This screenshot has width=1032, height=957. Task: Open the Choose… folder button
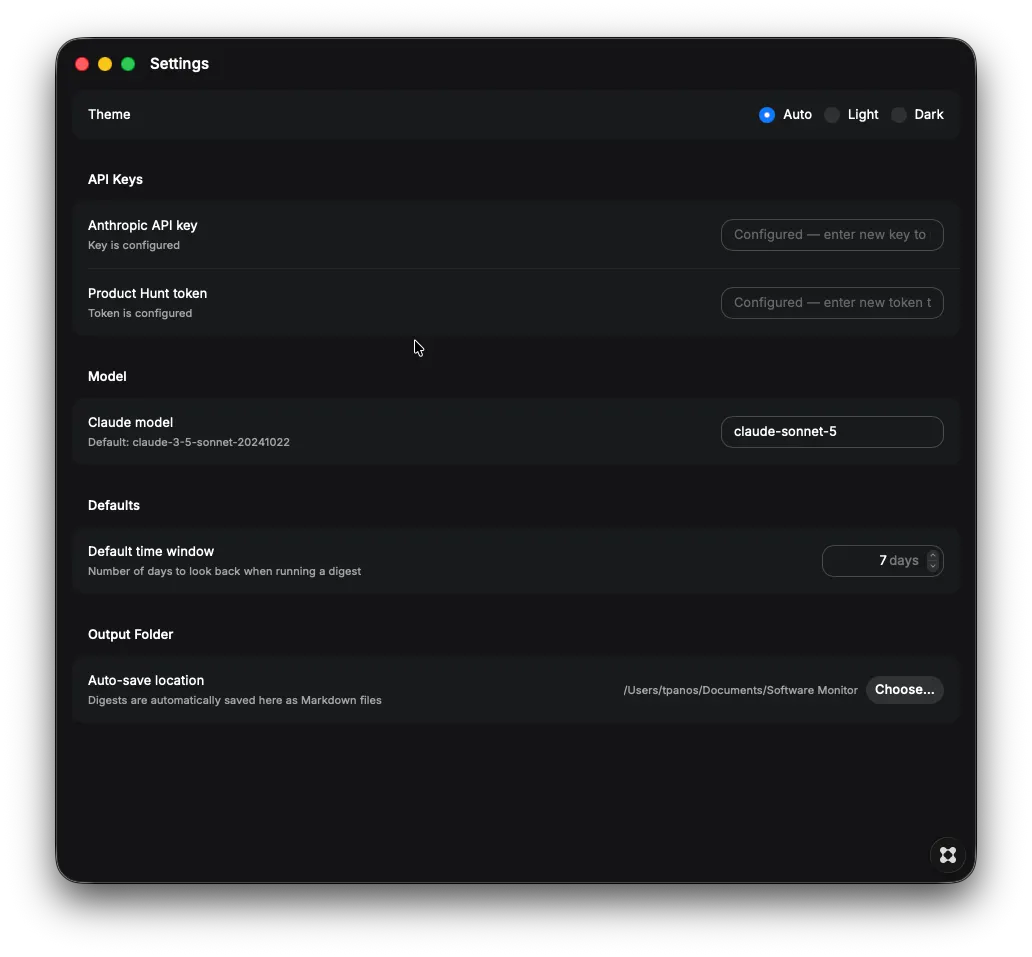[x=904, y=690]
